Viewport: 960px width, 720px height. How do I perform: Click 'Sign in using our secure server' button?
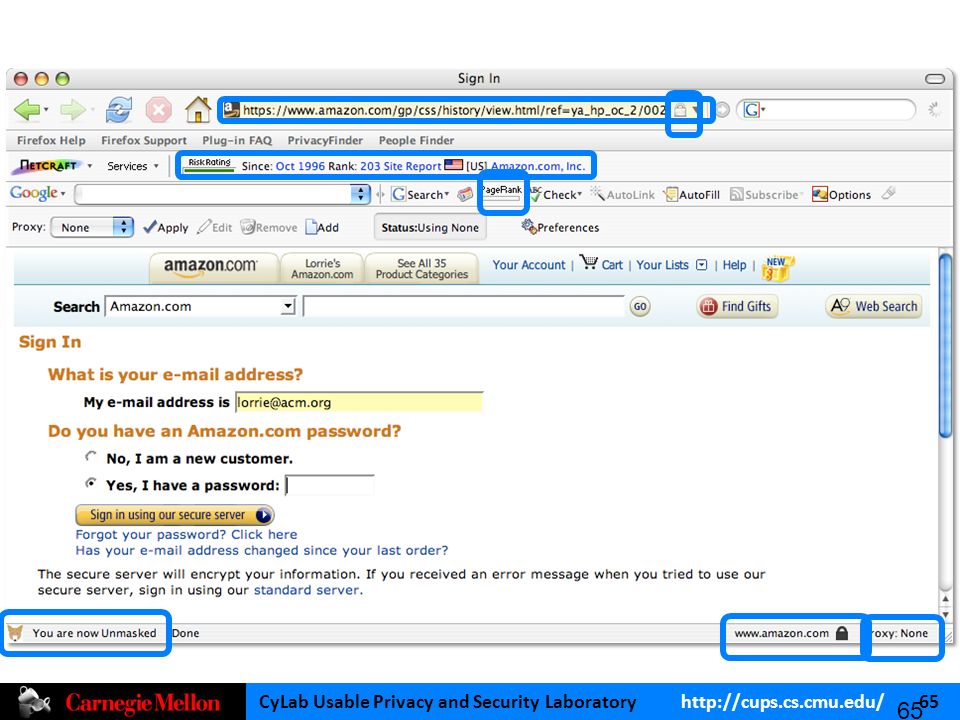pos(174,515)
